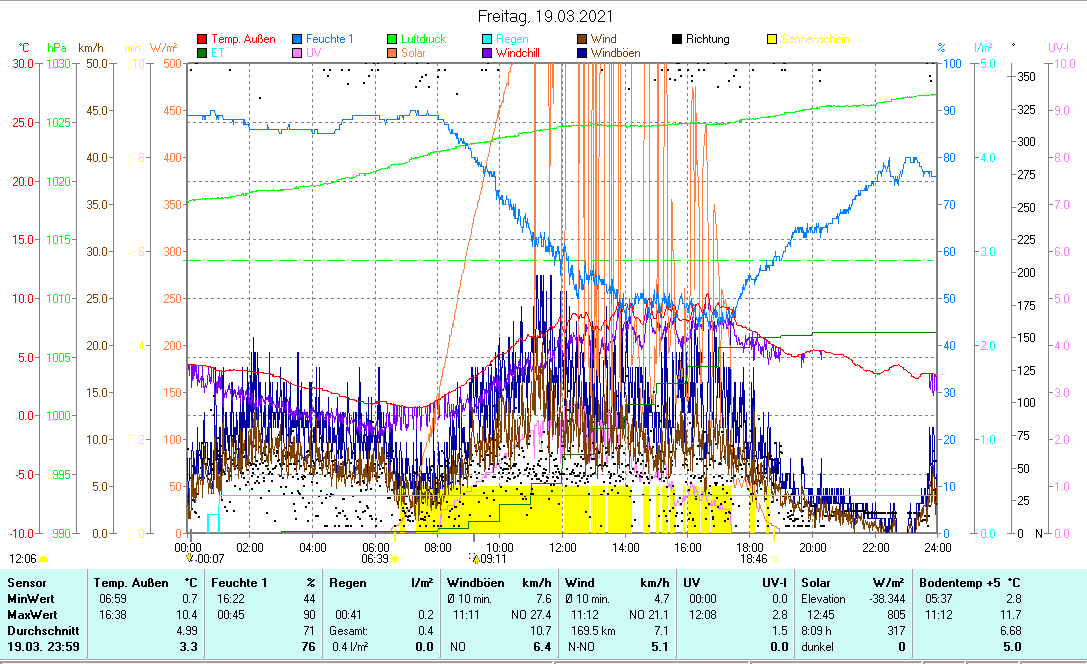The height and width of the screenshot is (664, 1087).
Task: Click the 12:00 label on time axis
Action: [x=563, y=547]
